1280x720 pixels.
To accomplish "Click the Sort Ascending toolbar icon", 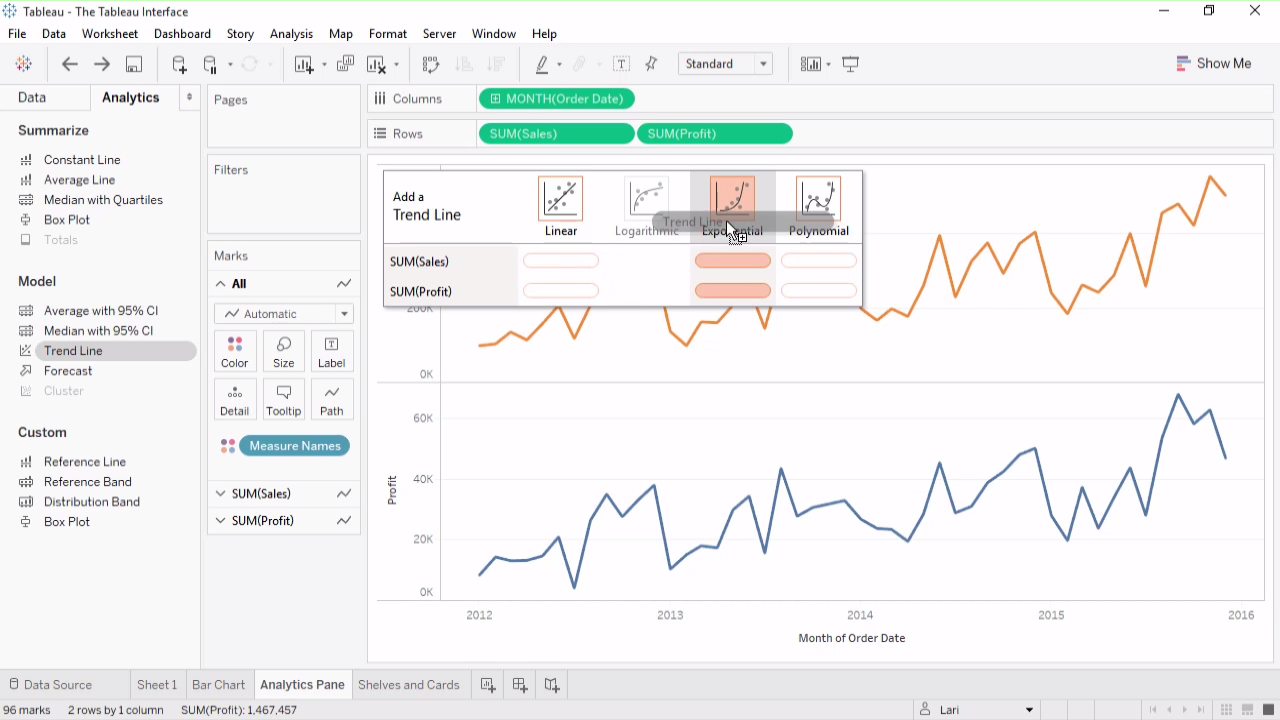I will [463, 63].
